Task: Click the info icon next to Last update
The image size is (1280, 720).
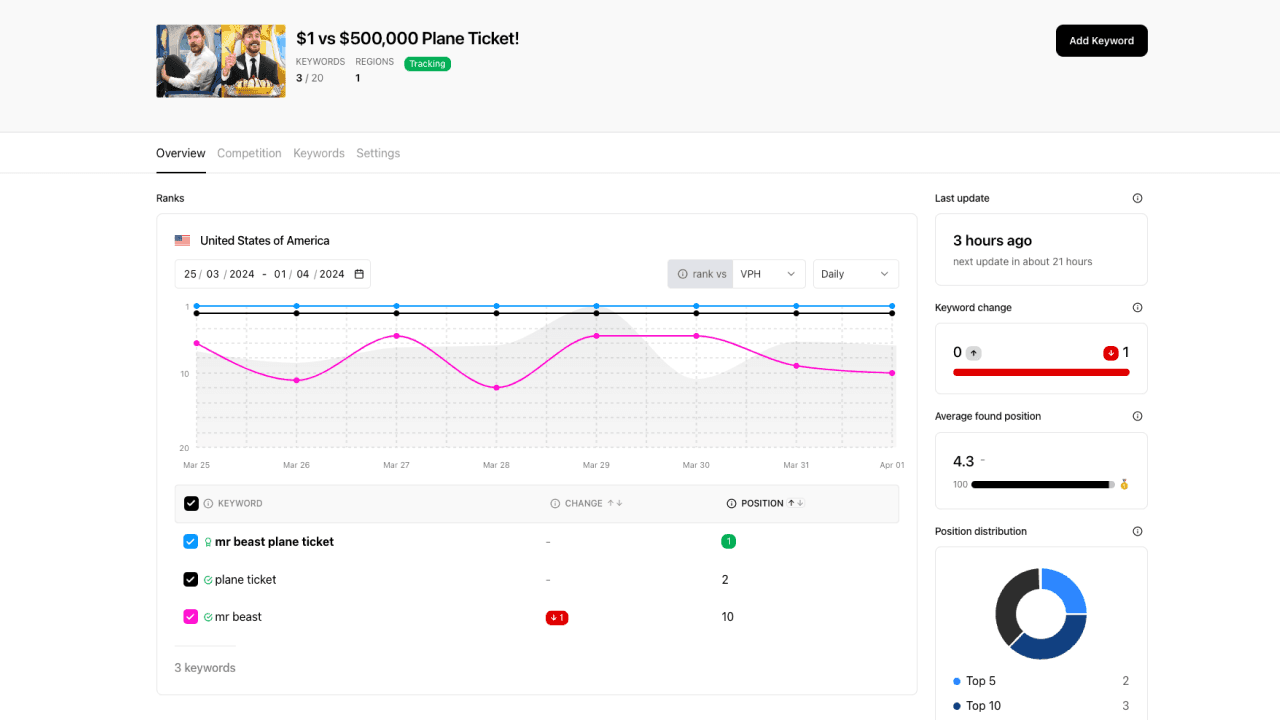Action: [1137, 198]
